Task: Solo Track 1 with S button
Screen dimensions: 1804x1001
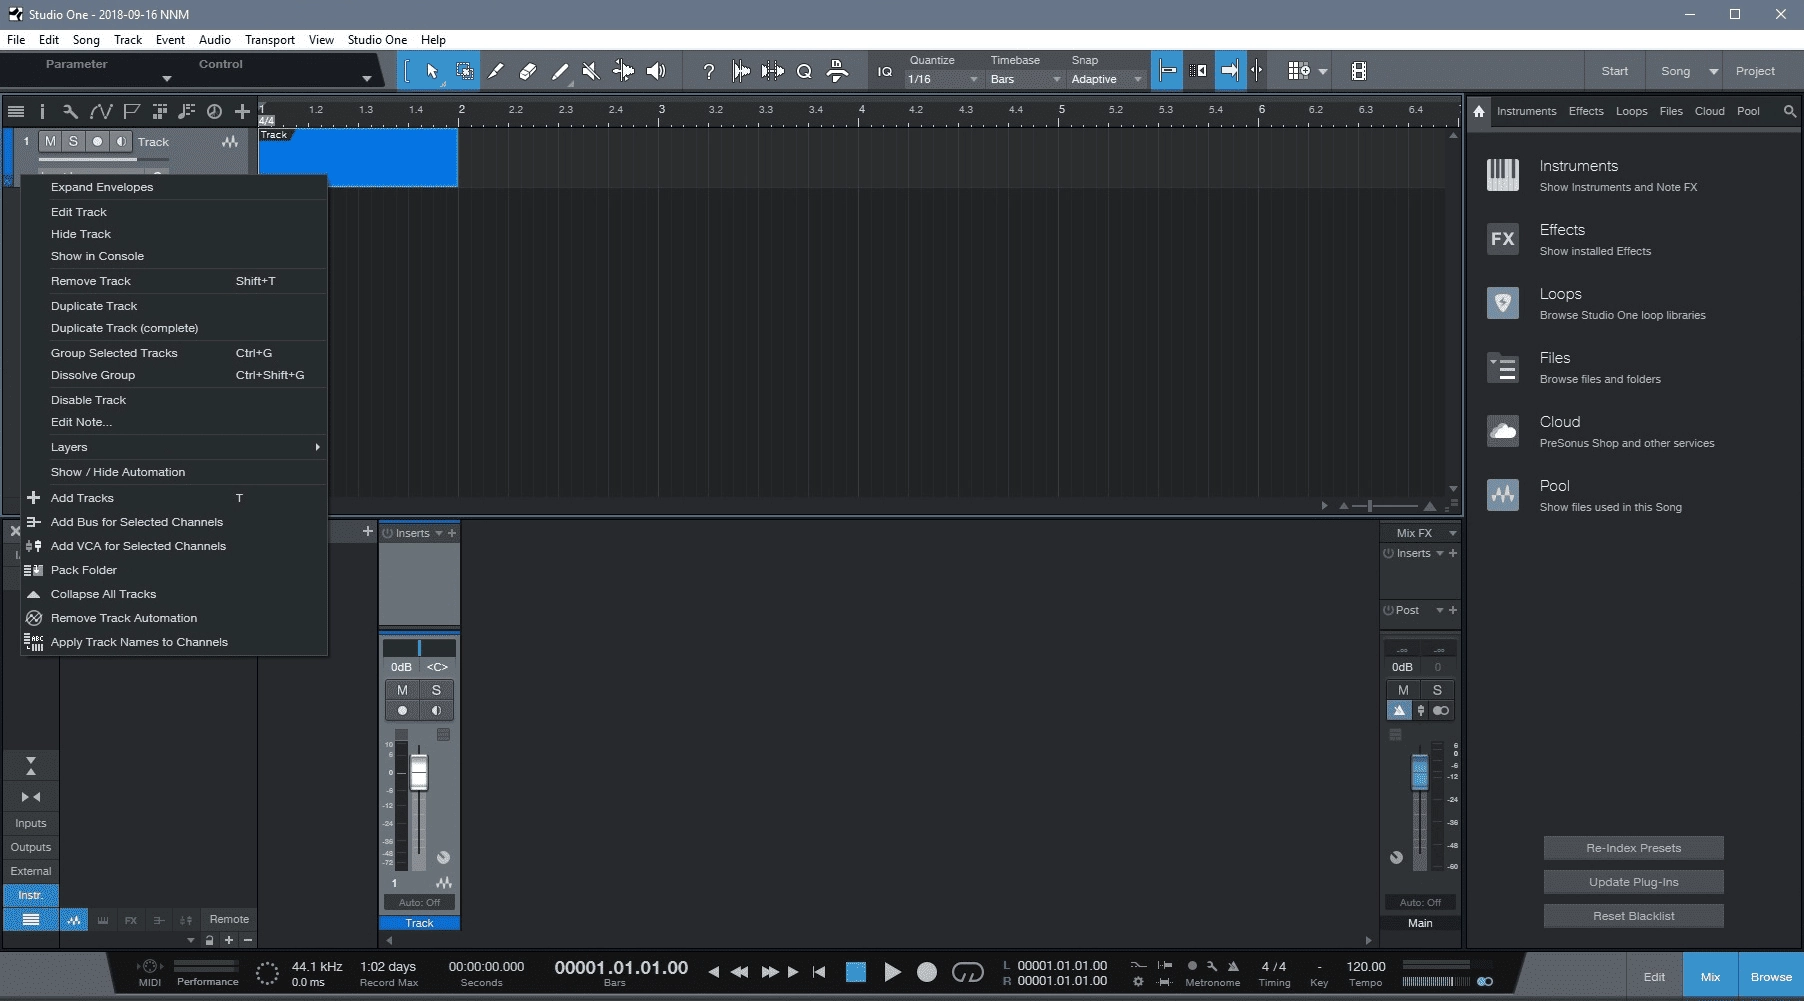Action: point(73,141)
